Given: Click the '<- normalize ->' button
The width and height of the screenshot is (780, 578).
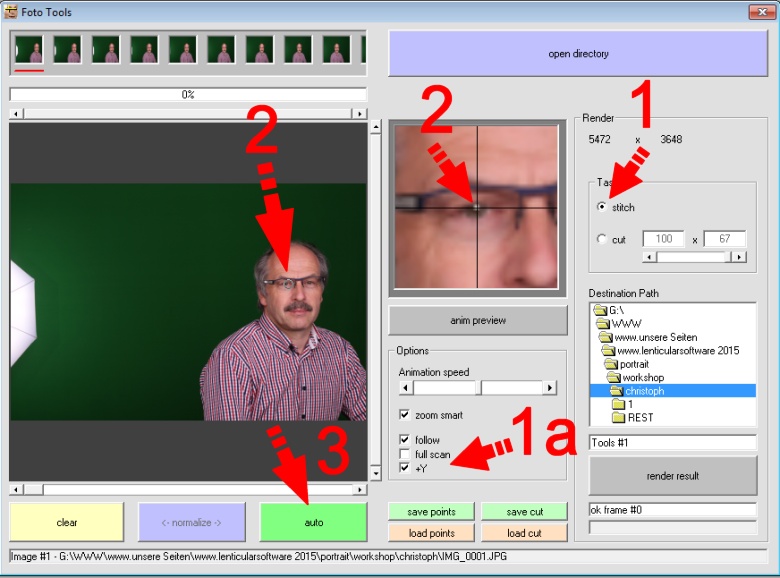Looking at the screenshot, I should pos(191,522).
